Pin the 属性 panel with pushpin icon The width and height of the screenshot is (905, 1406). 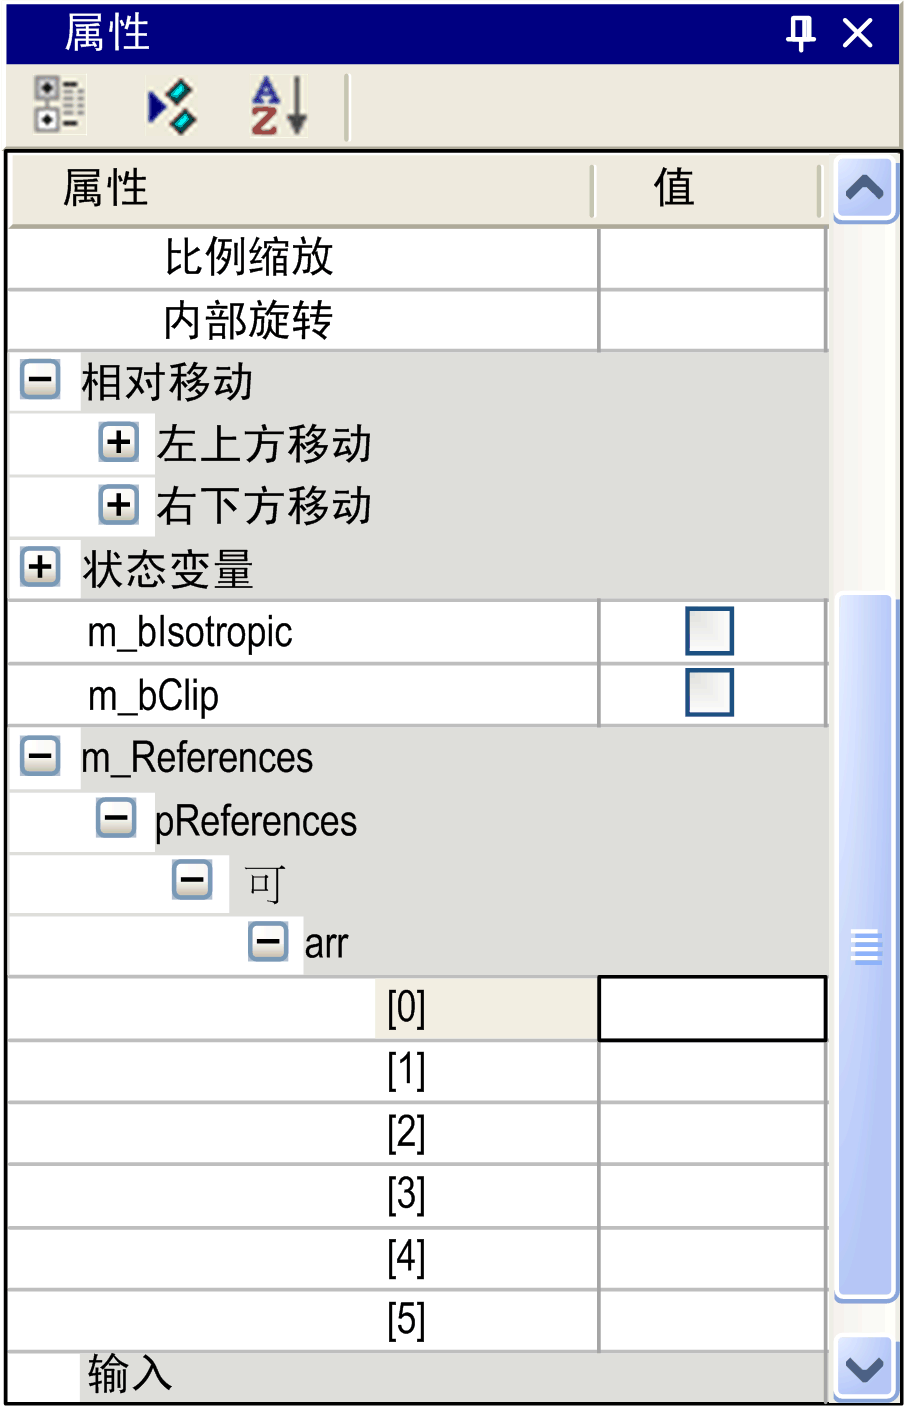pos(800,33)
